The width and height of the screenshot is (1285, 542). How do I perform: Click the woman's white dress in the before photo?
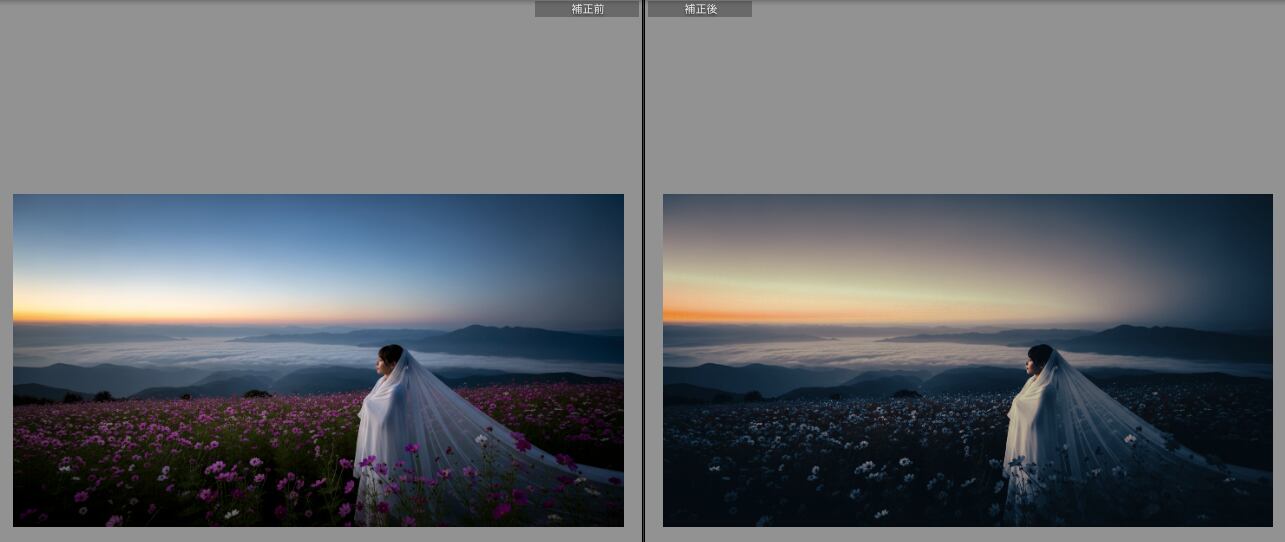point(380,430)
